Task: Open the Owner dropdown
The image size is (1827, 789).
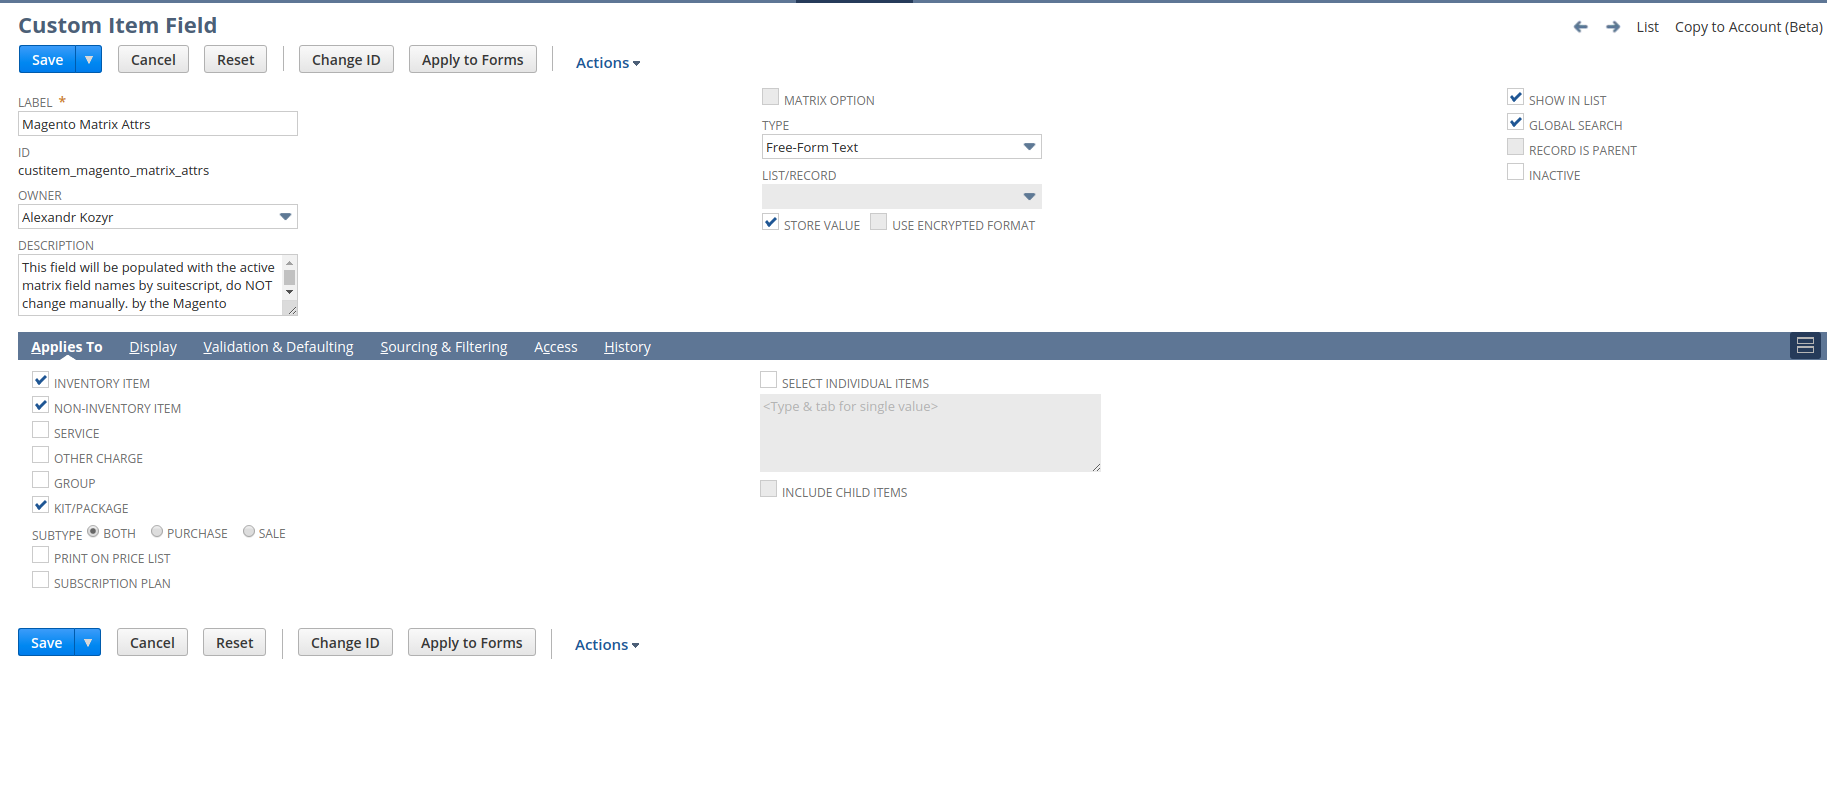Action: coord(158,217)
